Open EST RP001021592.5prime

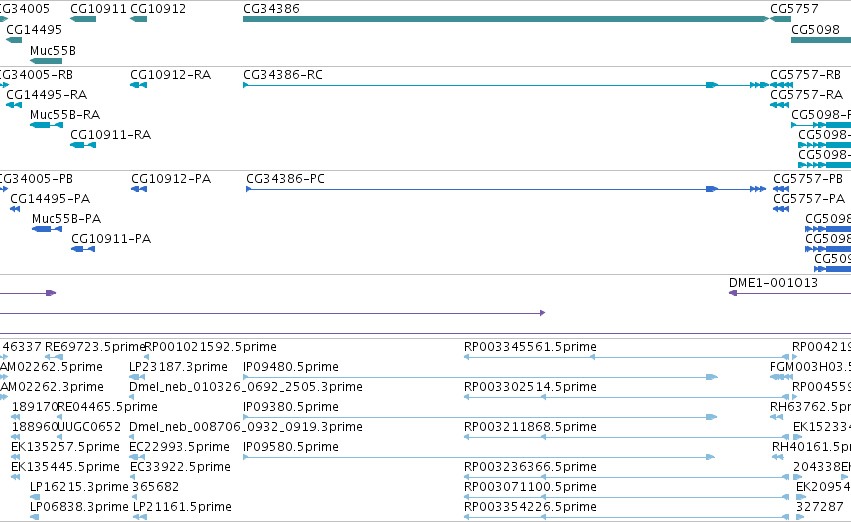pyautogui.click(x=211, y=347)
